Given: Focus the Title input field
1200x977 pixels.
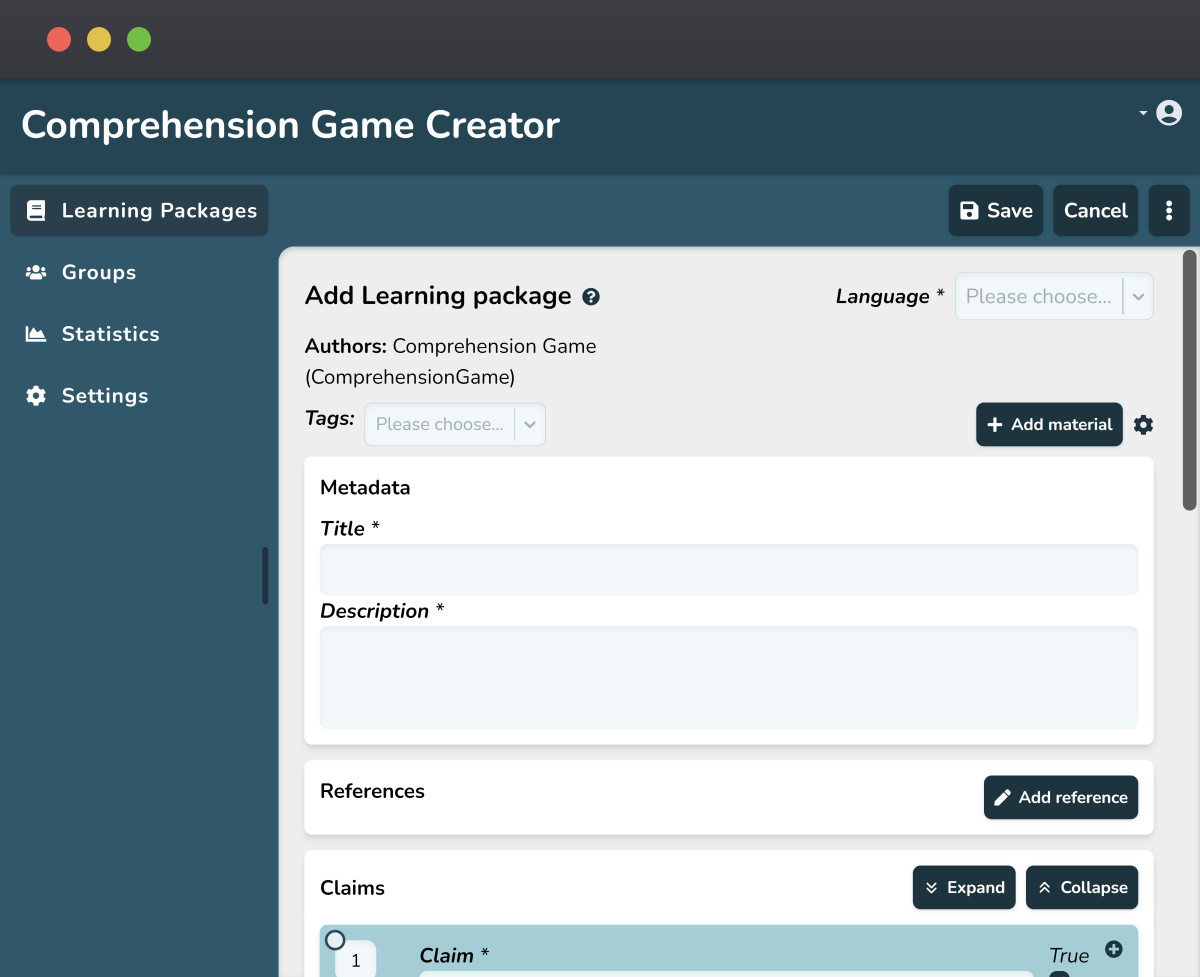Looking at the screenshot, I should (729, 570).
